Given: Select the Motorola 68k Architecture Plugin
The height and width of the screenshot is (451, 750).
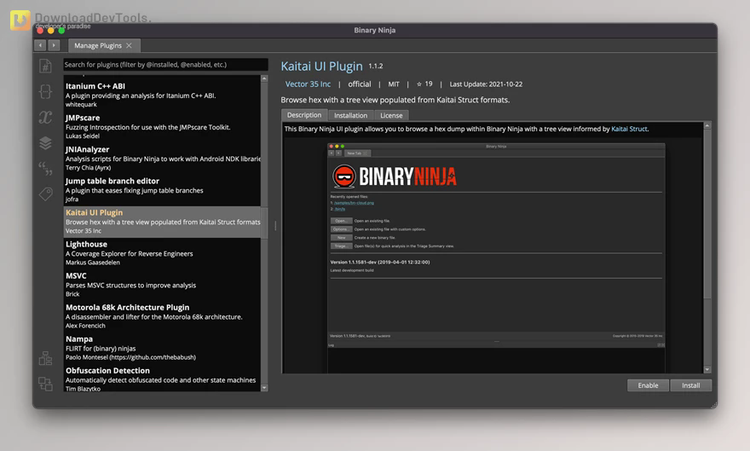Looking at the screenshot, I should point(162,316).
